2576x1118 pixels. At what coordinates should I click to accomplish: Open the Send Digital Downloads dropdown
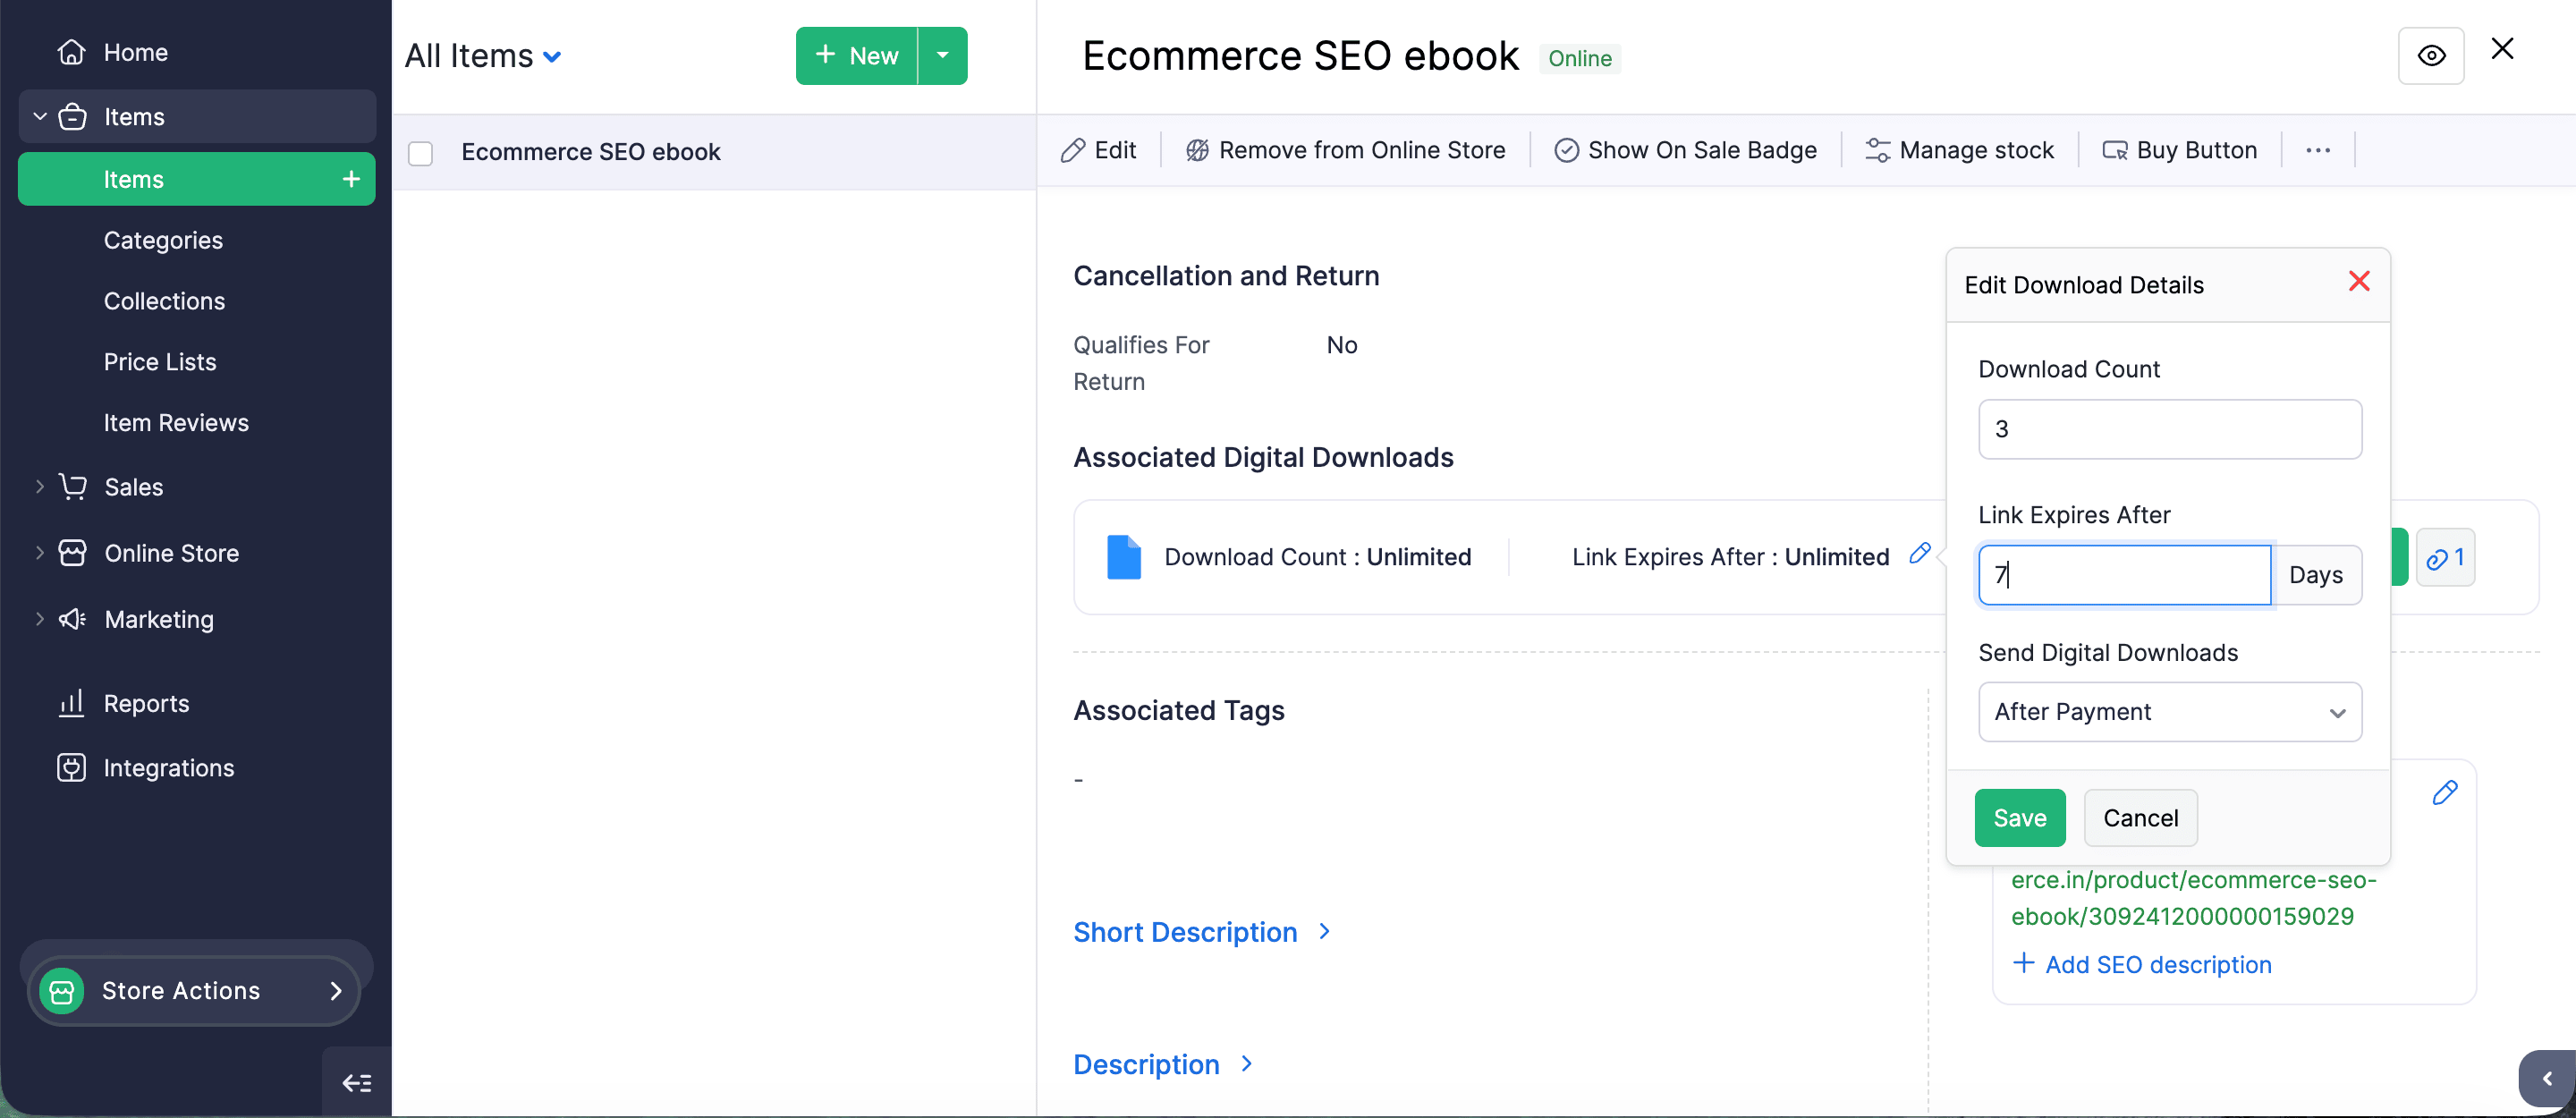tap(2169, 712)
